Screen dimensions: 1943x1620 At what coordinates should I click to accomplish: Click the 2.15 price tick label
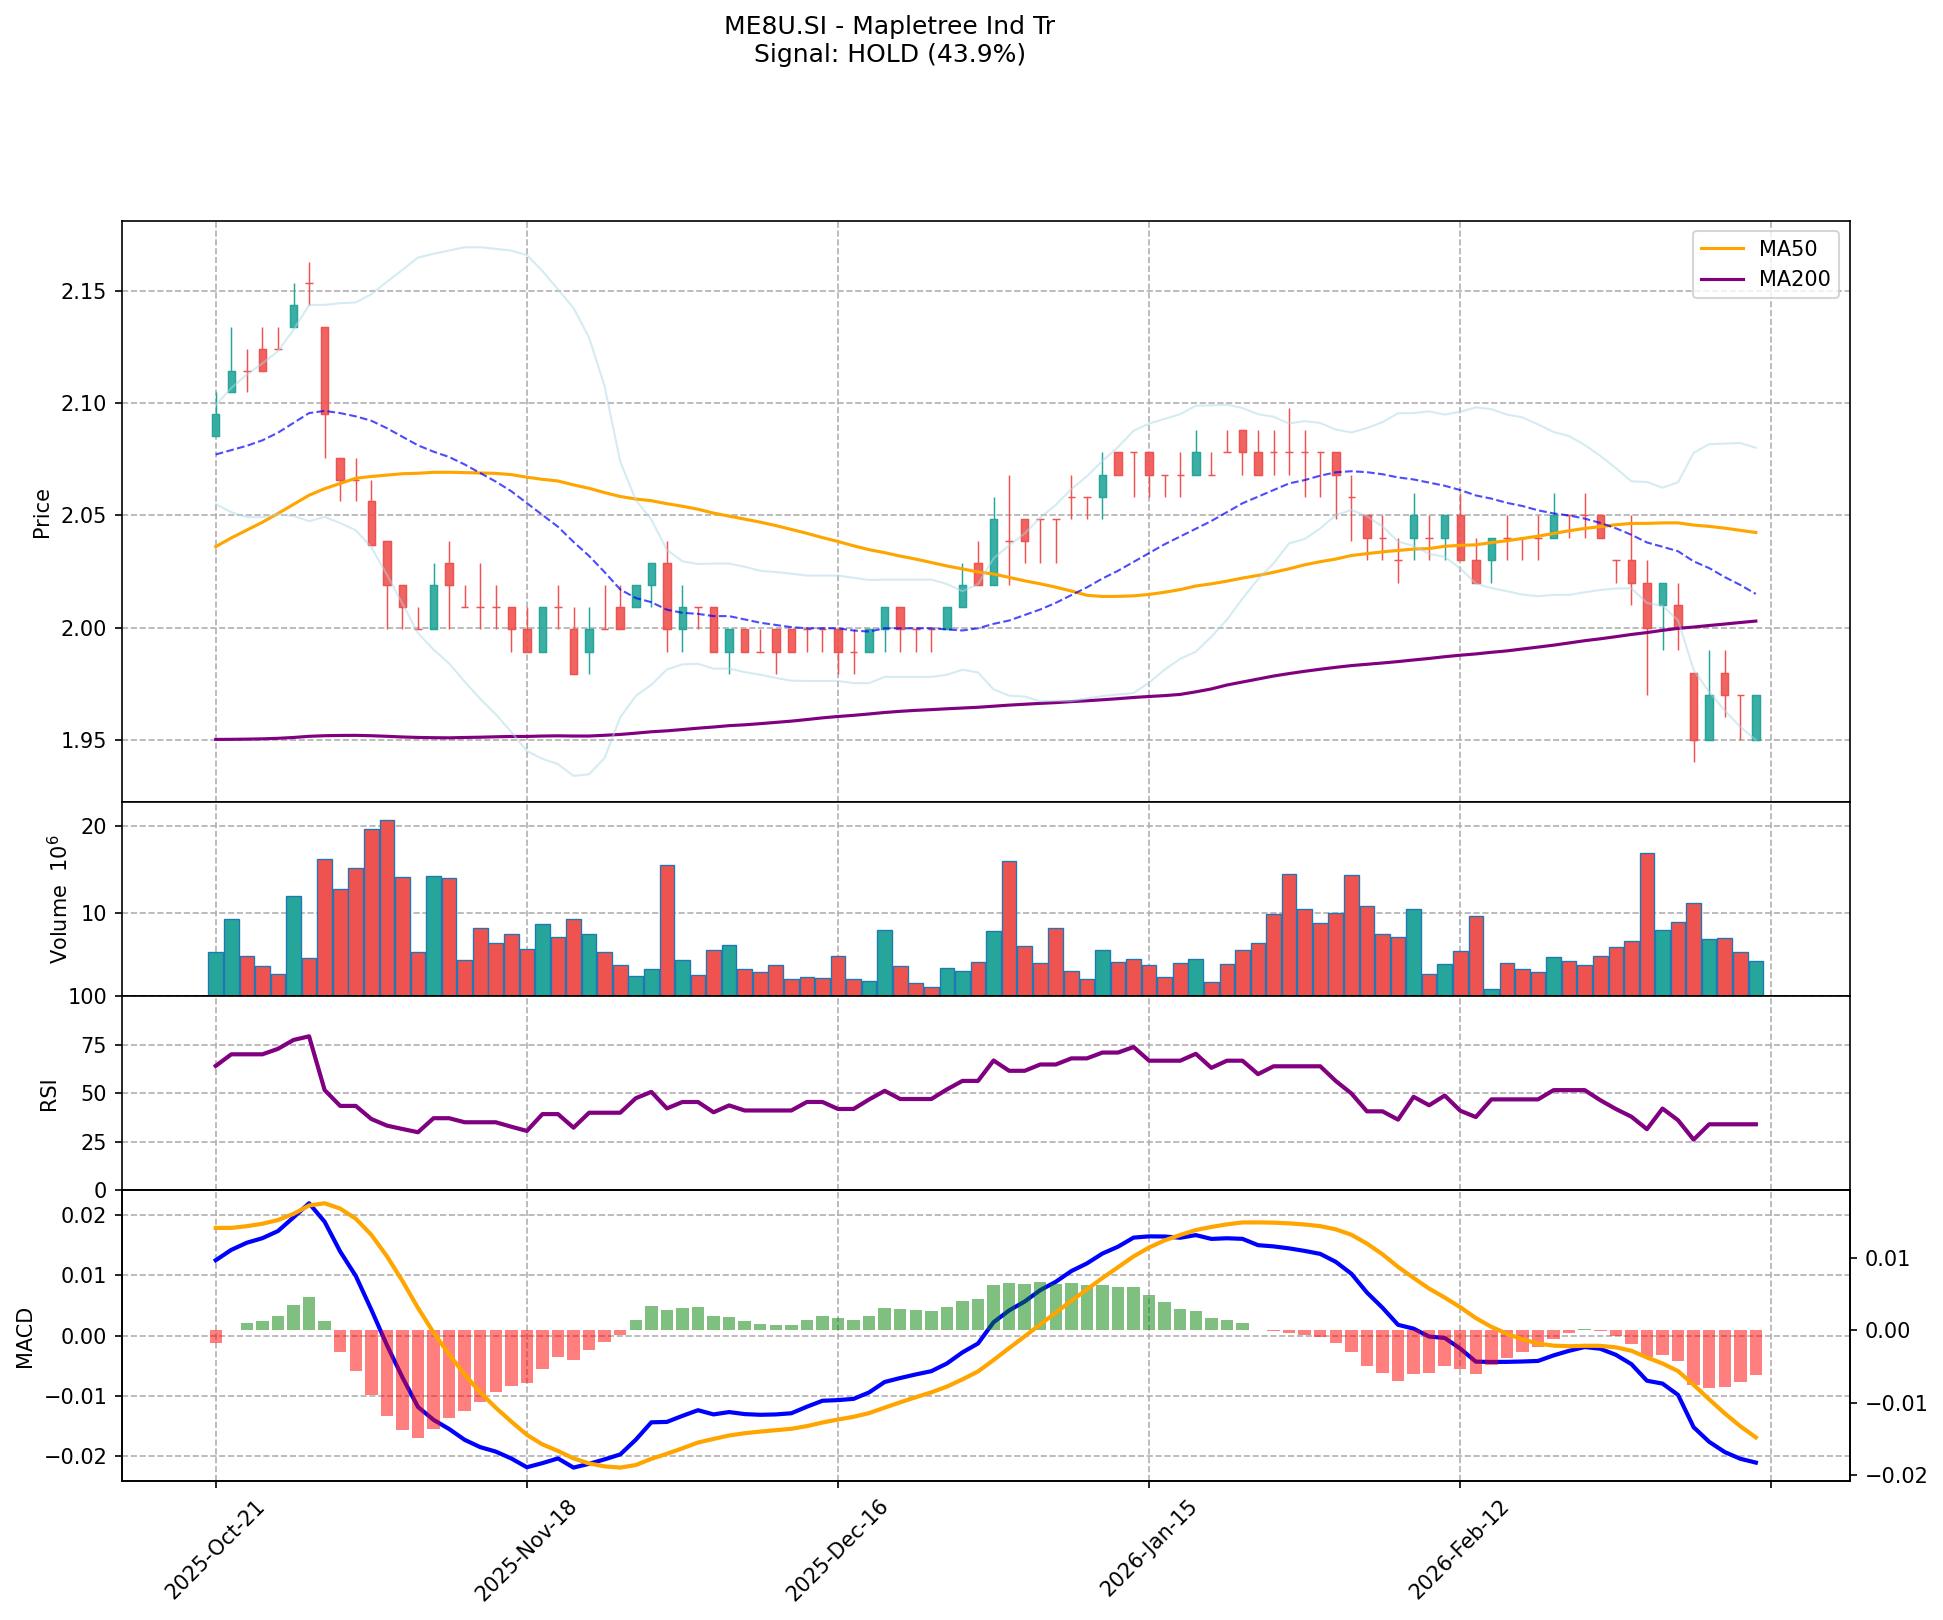(85, 291)
